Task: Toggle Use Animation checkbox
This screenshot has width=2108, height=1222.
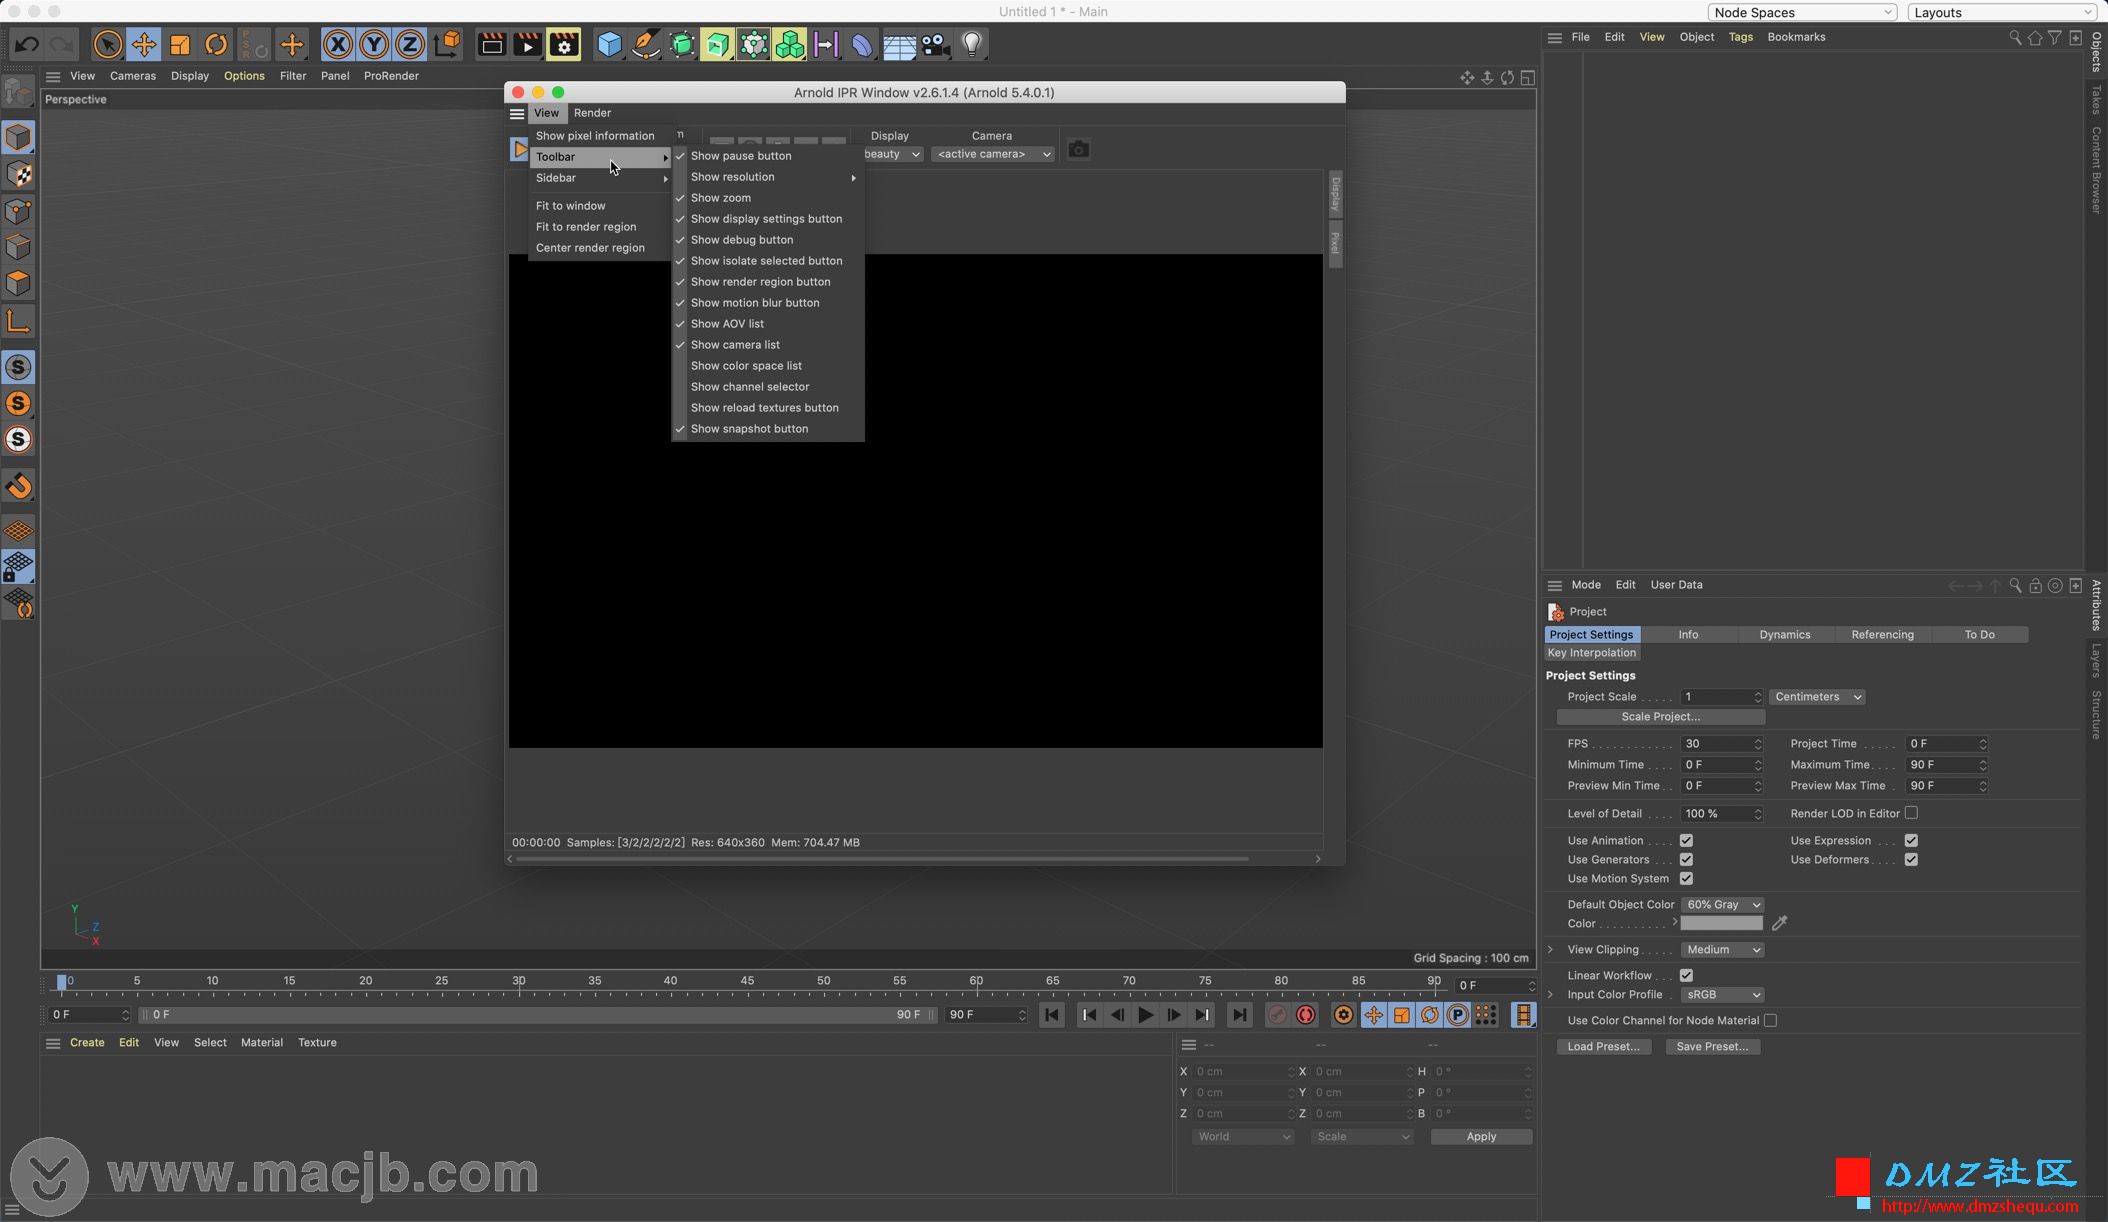Action: point(1686,841)
